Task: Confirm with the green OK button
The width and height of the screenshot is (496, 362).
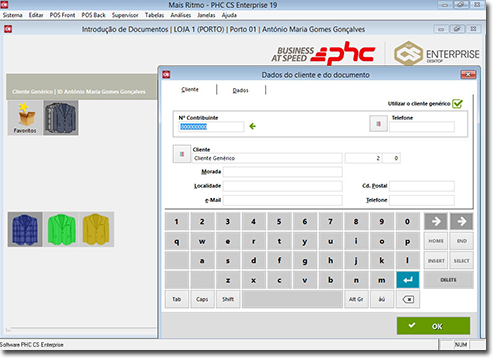Action: click(433, 326)
